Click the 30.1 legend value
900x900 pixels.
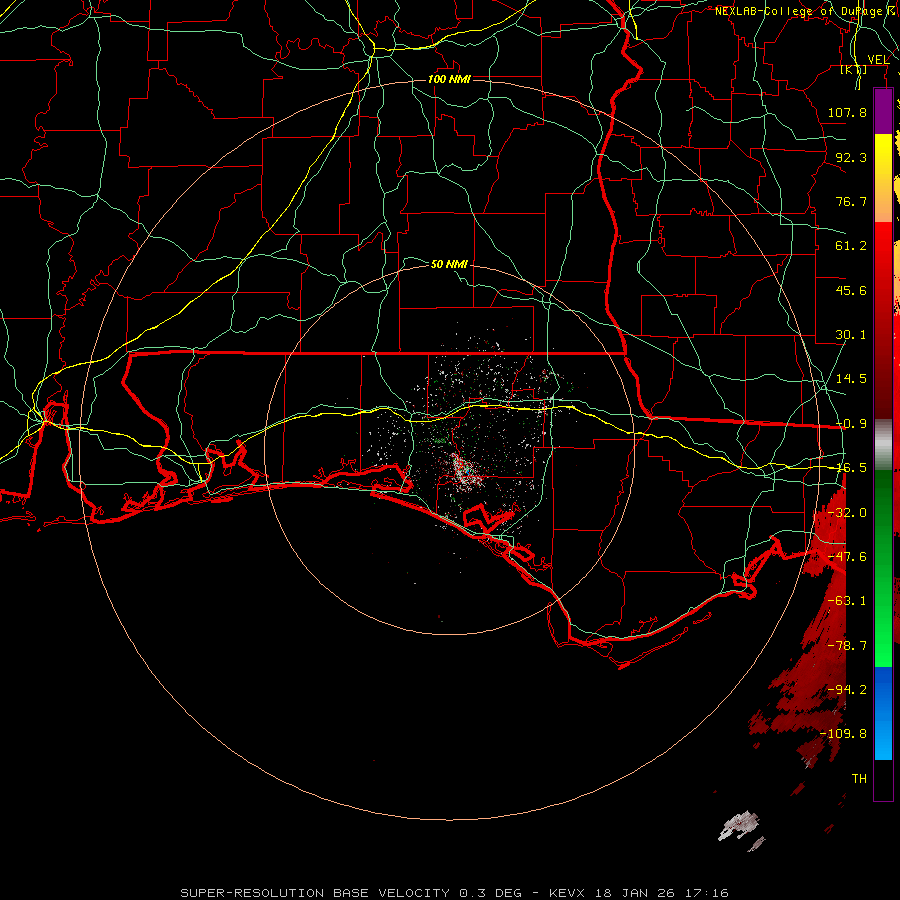tap(851, 335)
